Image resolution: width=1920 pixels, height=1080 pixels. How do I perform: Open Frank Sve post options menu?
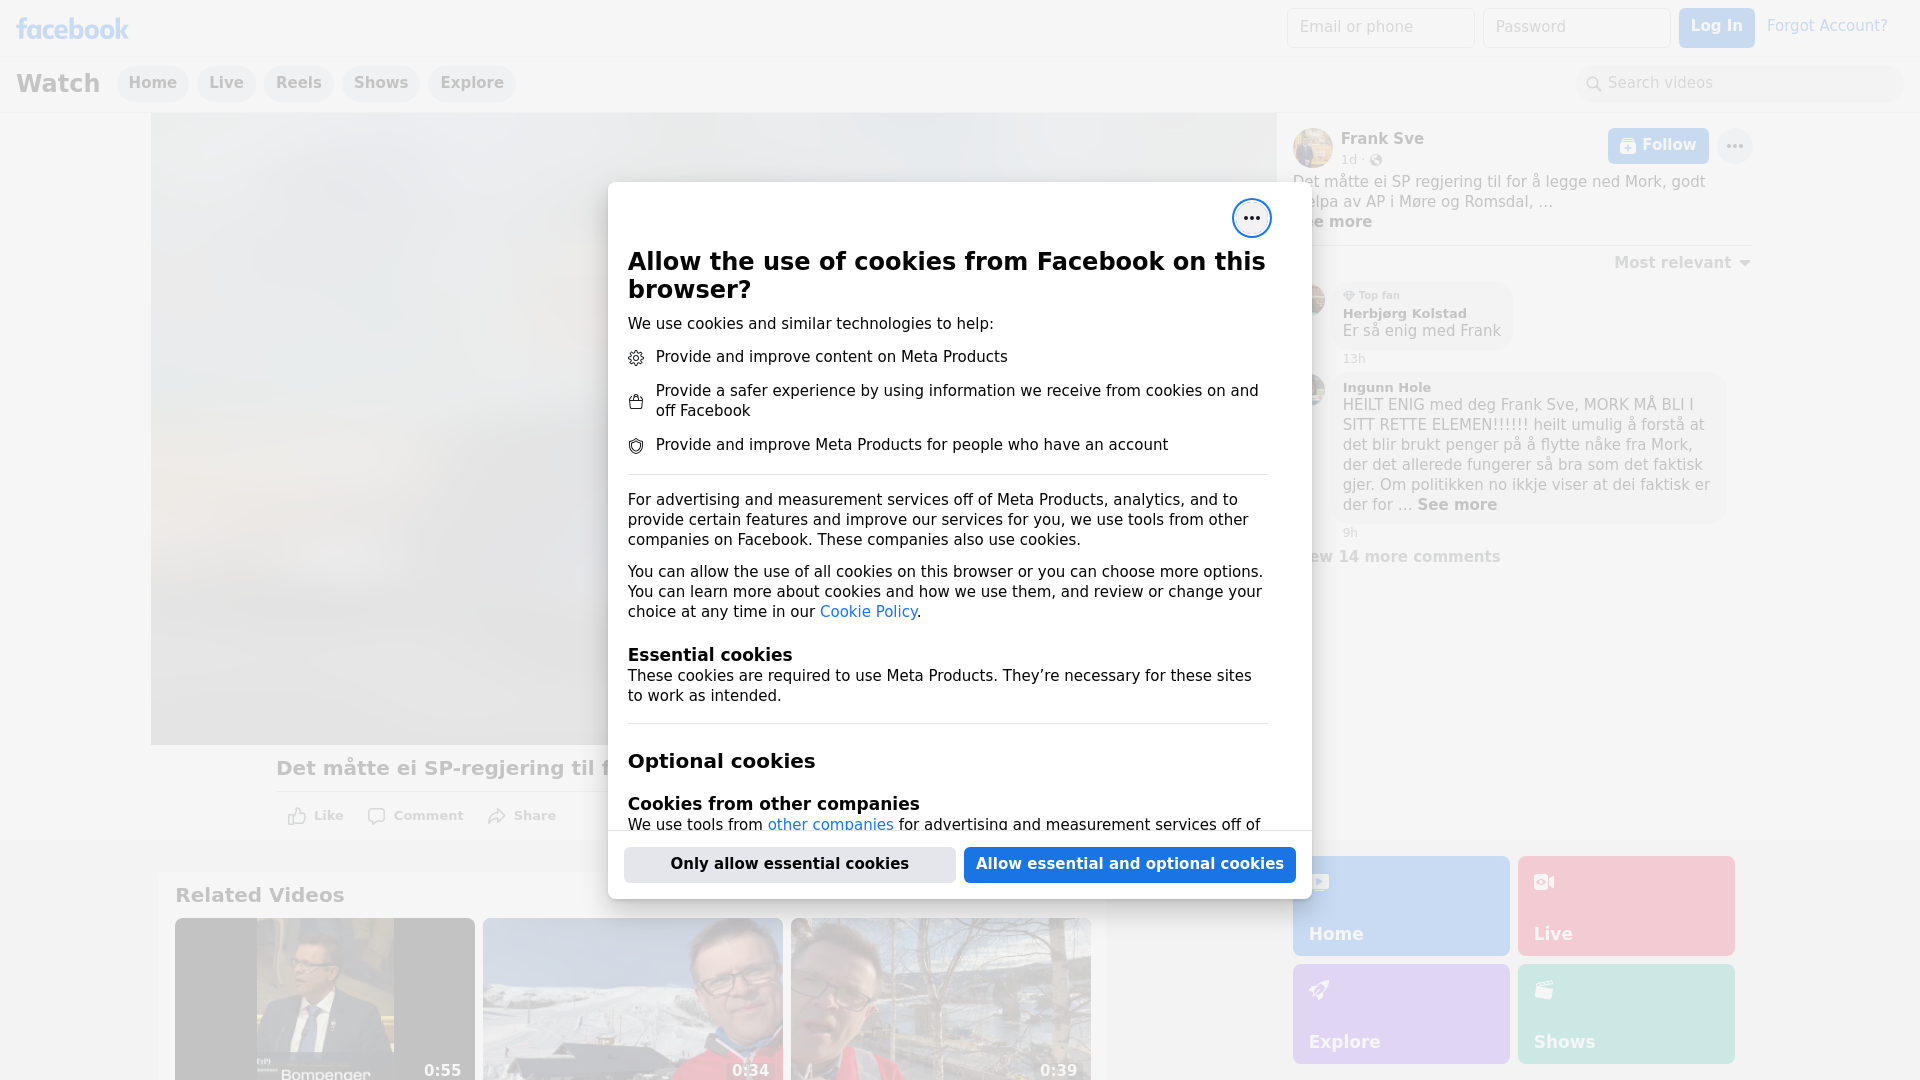coord(1734,146)
